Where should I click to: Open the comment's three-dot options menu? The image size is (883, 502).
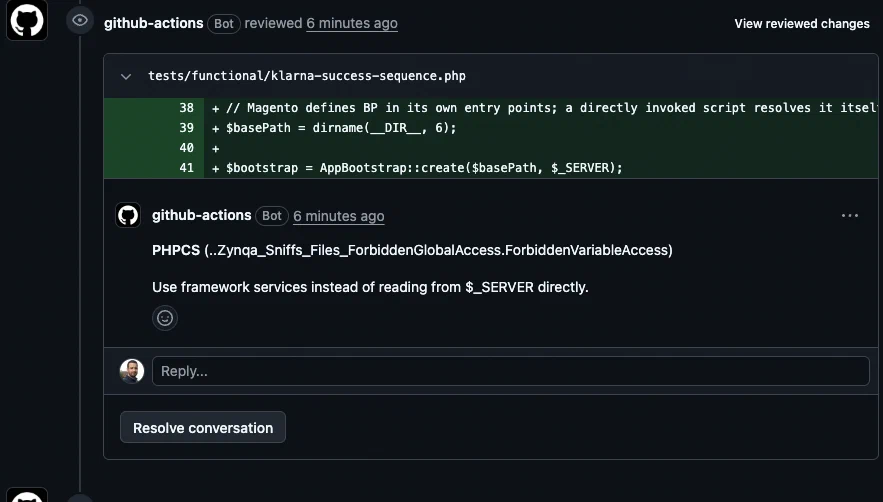850,216
